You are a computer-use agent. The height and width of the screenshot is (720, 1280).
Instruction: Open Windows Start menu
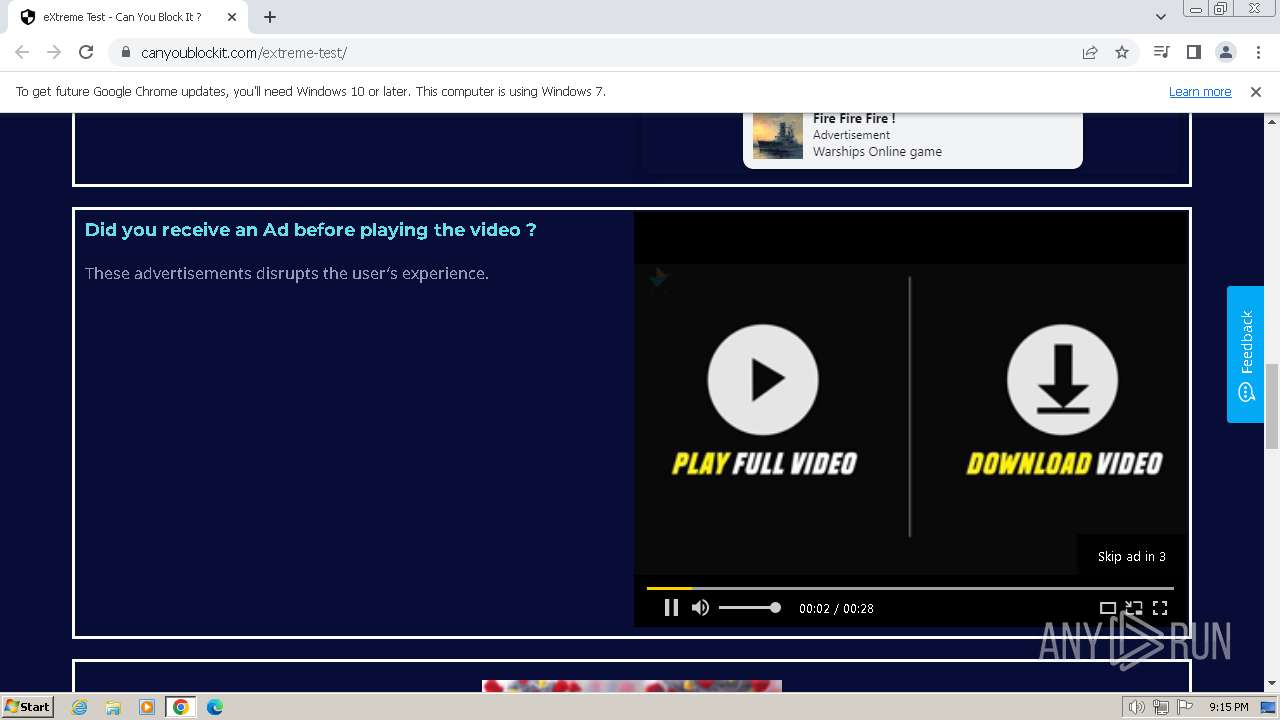coord(28,706)
